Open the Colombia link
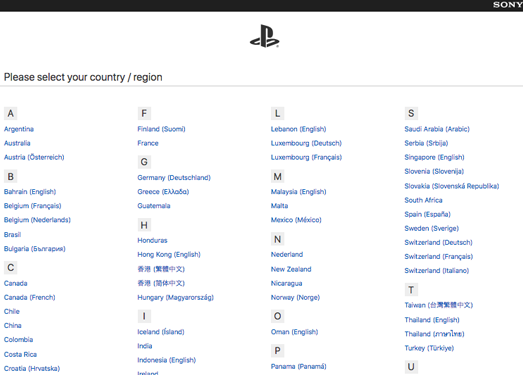The width and height of the screenshot is (523, 375). click(18, 340)
